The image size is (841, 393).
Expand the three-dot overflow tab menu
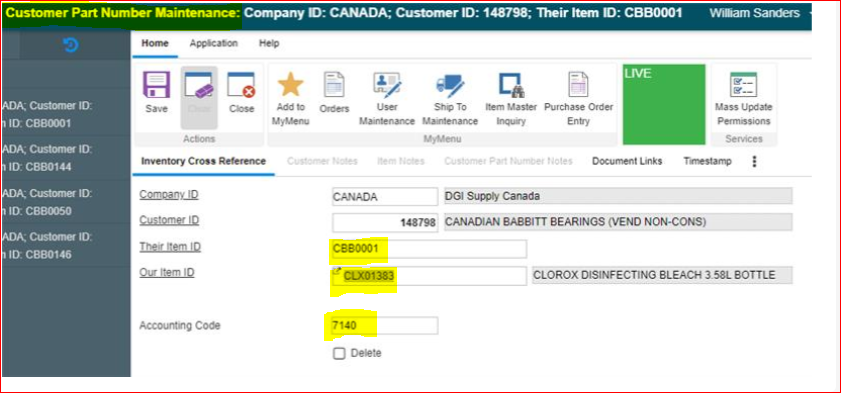754,161
